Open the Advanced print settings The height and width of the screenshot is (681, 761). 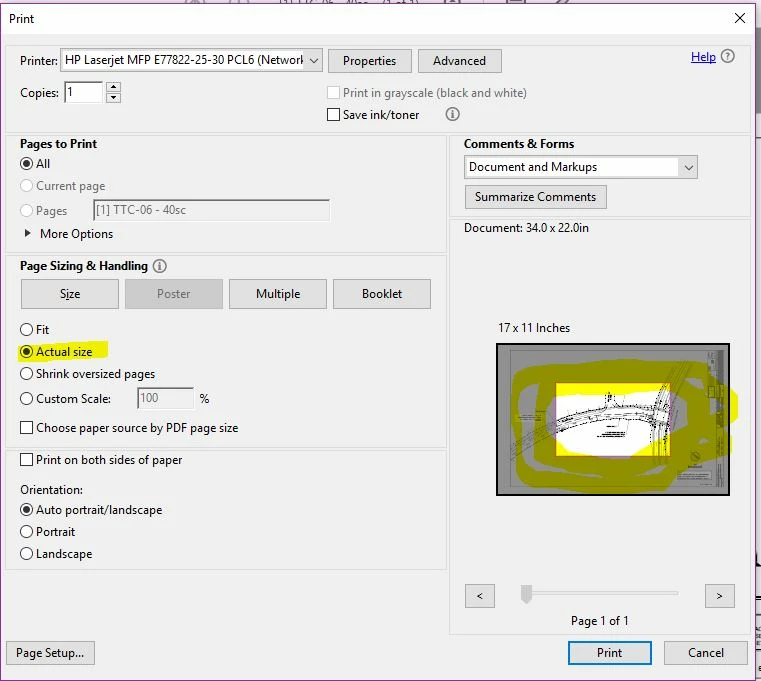[x=460, y=61]
